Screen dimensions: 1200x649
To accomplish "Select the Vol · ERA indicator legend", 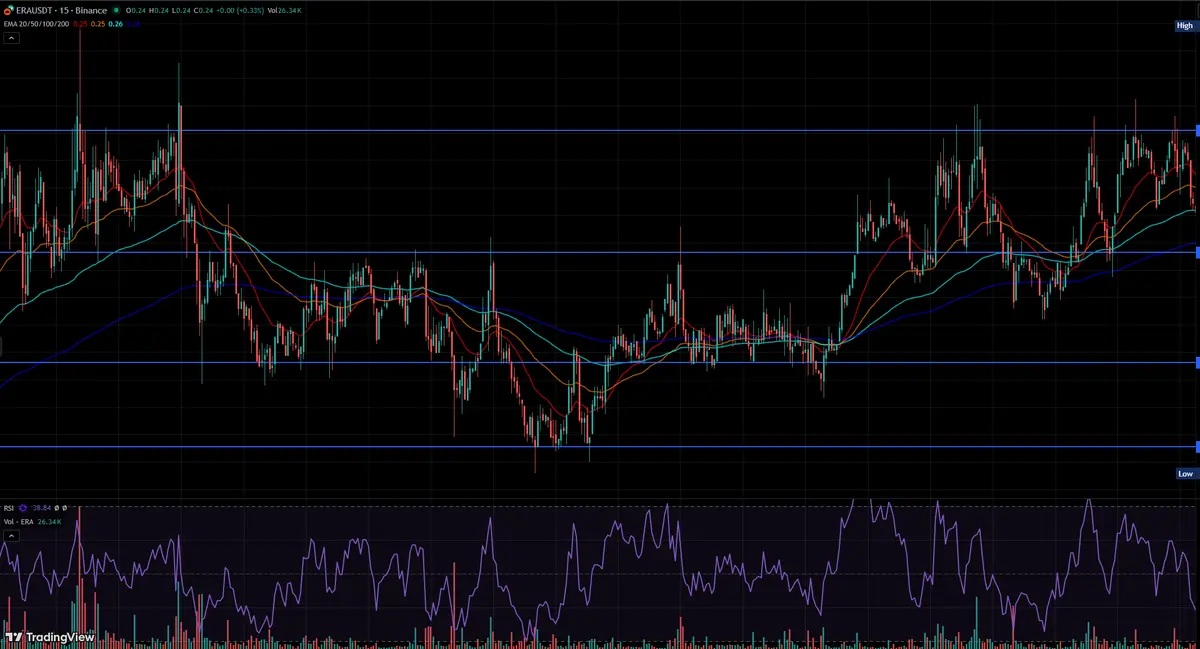I will pyautogui.click(x=18, y=522).
